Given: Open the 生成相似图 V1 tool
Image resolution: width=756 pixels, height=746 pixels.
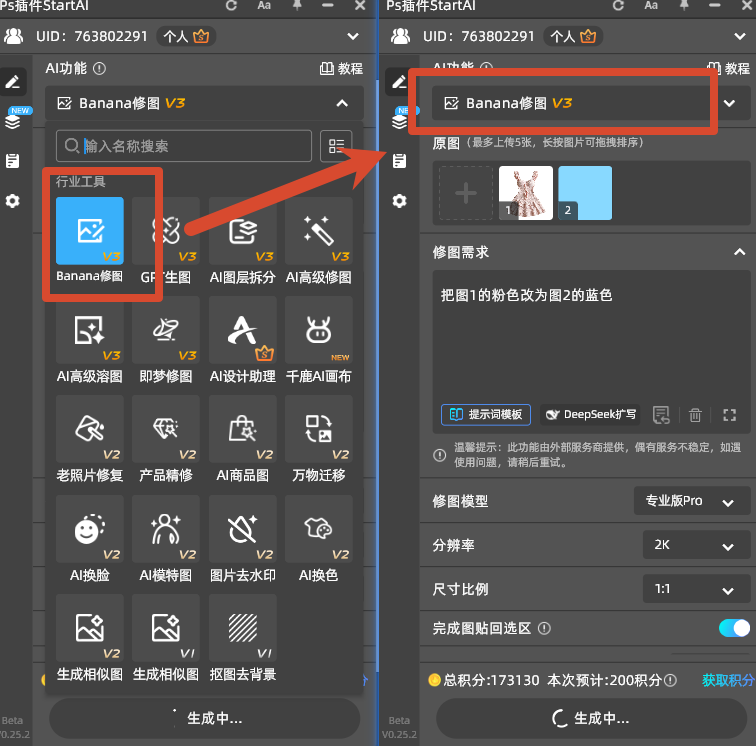Looking at the screenshot, I should coord(166,628).
